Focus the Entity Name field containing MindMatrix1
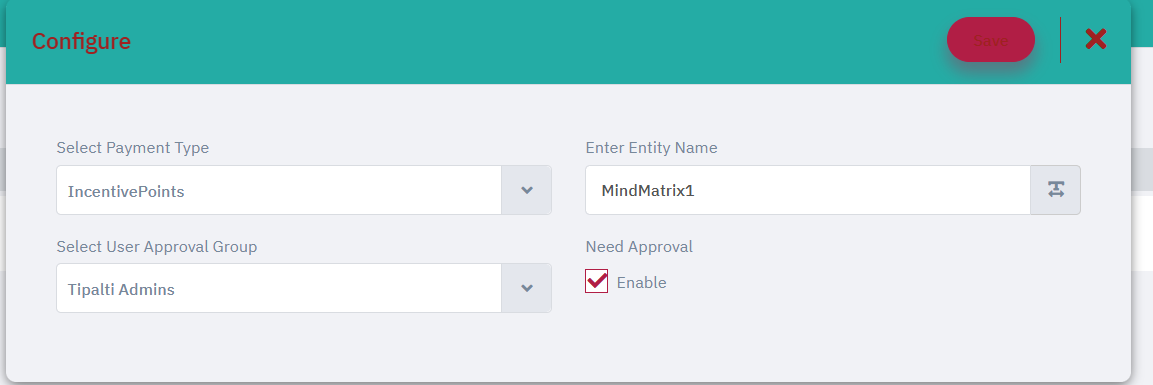Image resolution: width=1153 pixels, height=385 pixels. pyautogui.click(x=807, y=190)
